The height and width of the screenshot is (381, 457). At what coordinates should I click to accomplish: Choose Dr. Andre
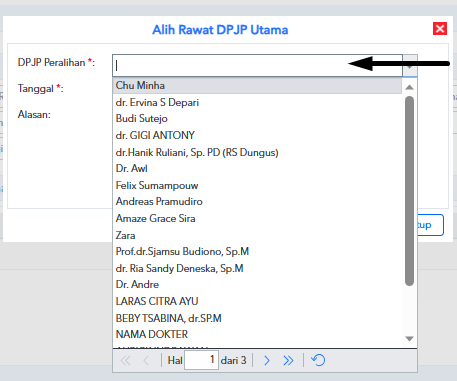coord(257,285)
